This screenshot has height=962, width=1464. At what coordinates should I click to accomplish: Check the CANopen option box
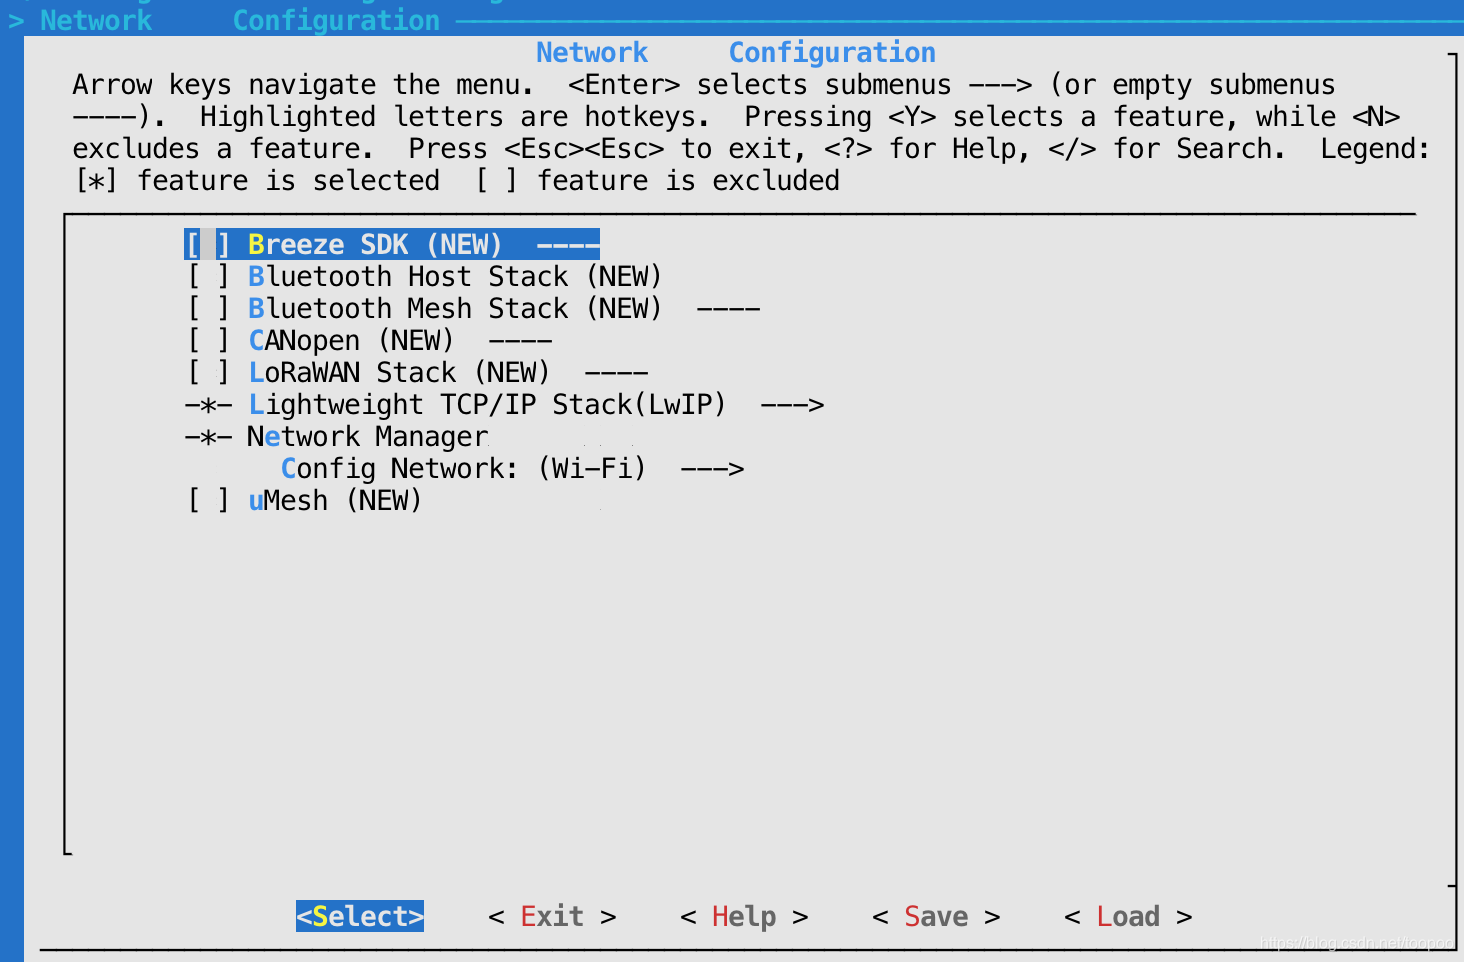click(208, 341)
